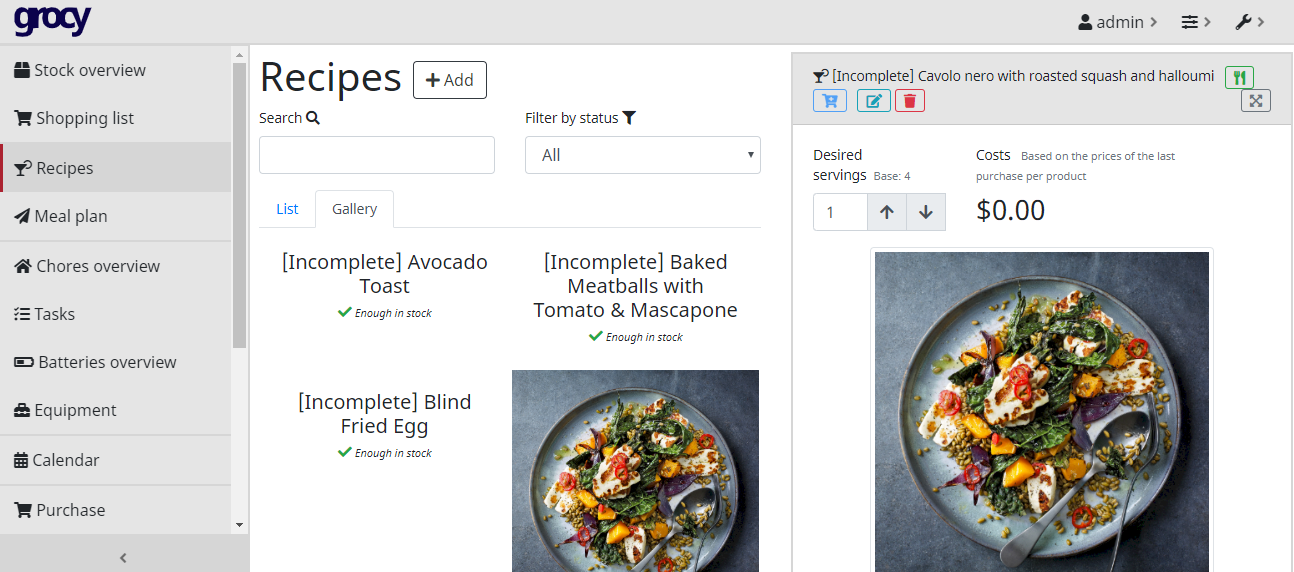This screenshot has width=1294, height=572.
Task: Expand the admin user menu
Action: (x=1118, y=21)
